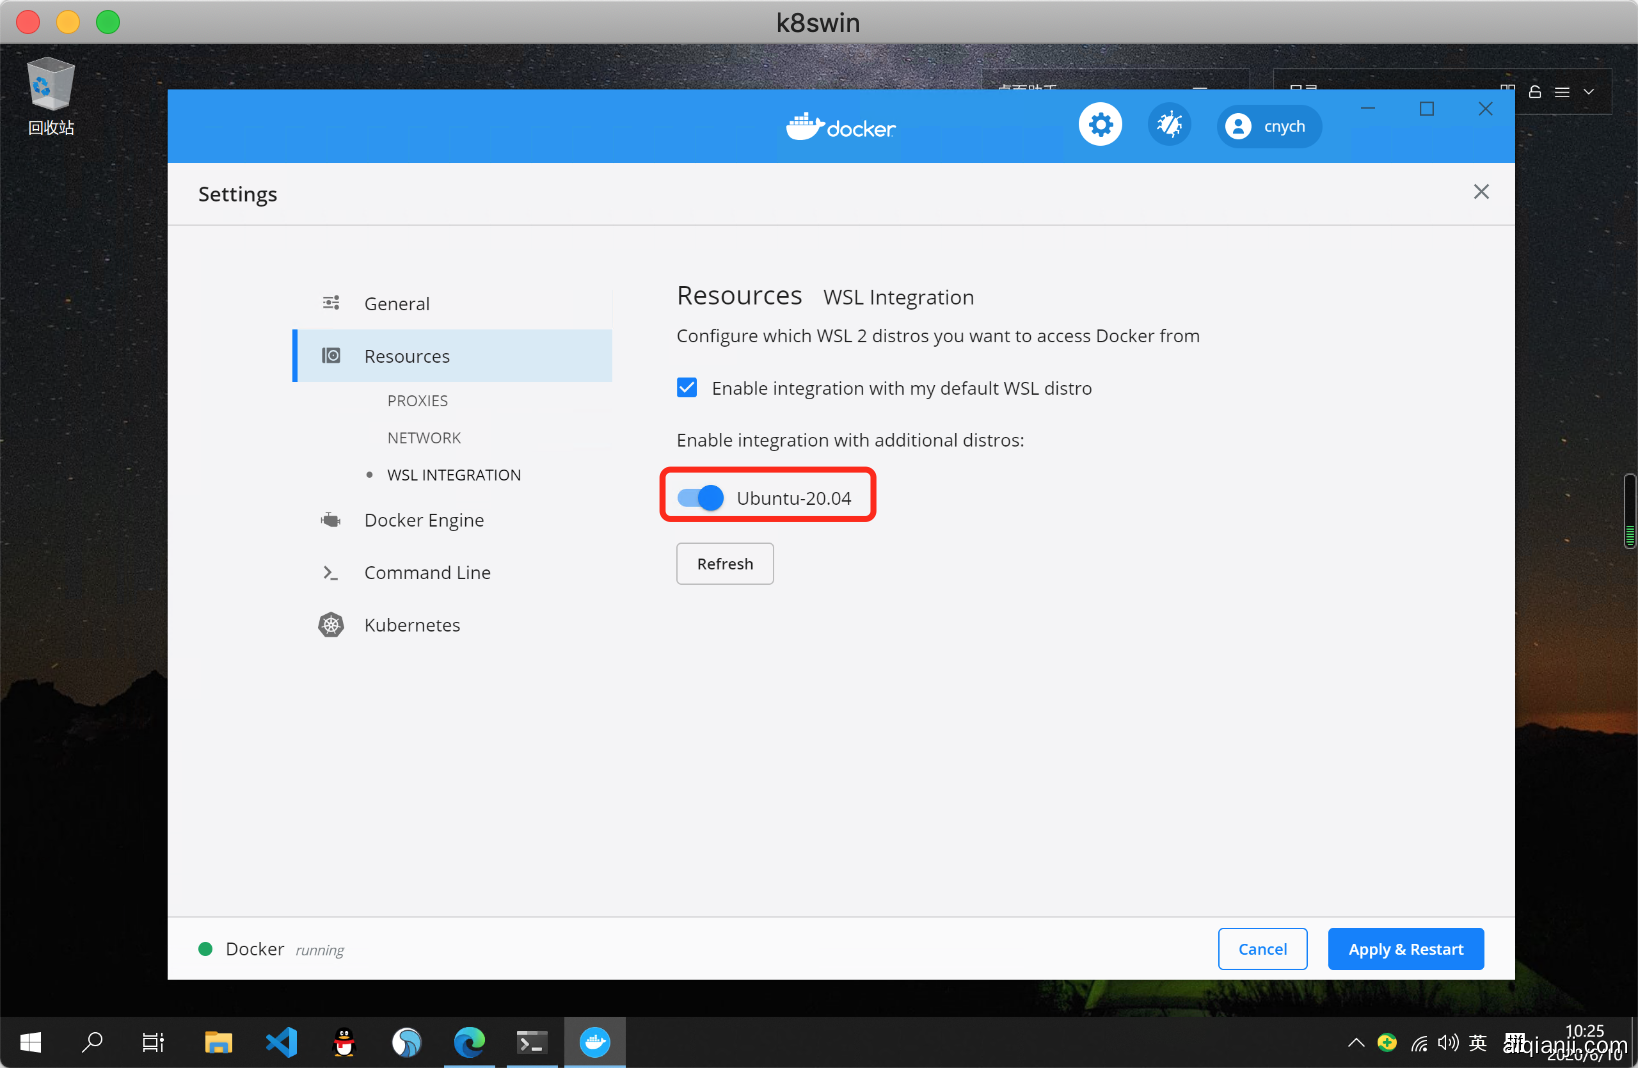Open Docker settings gear icon
1638x1068 pixels.
coord(1100,125)
